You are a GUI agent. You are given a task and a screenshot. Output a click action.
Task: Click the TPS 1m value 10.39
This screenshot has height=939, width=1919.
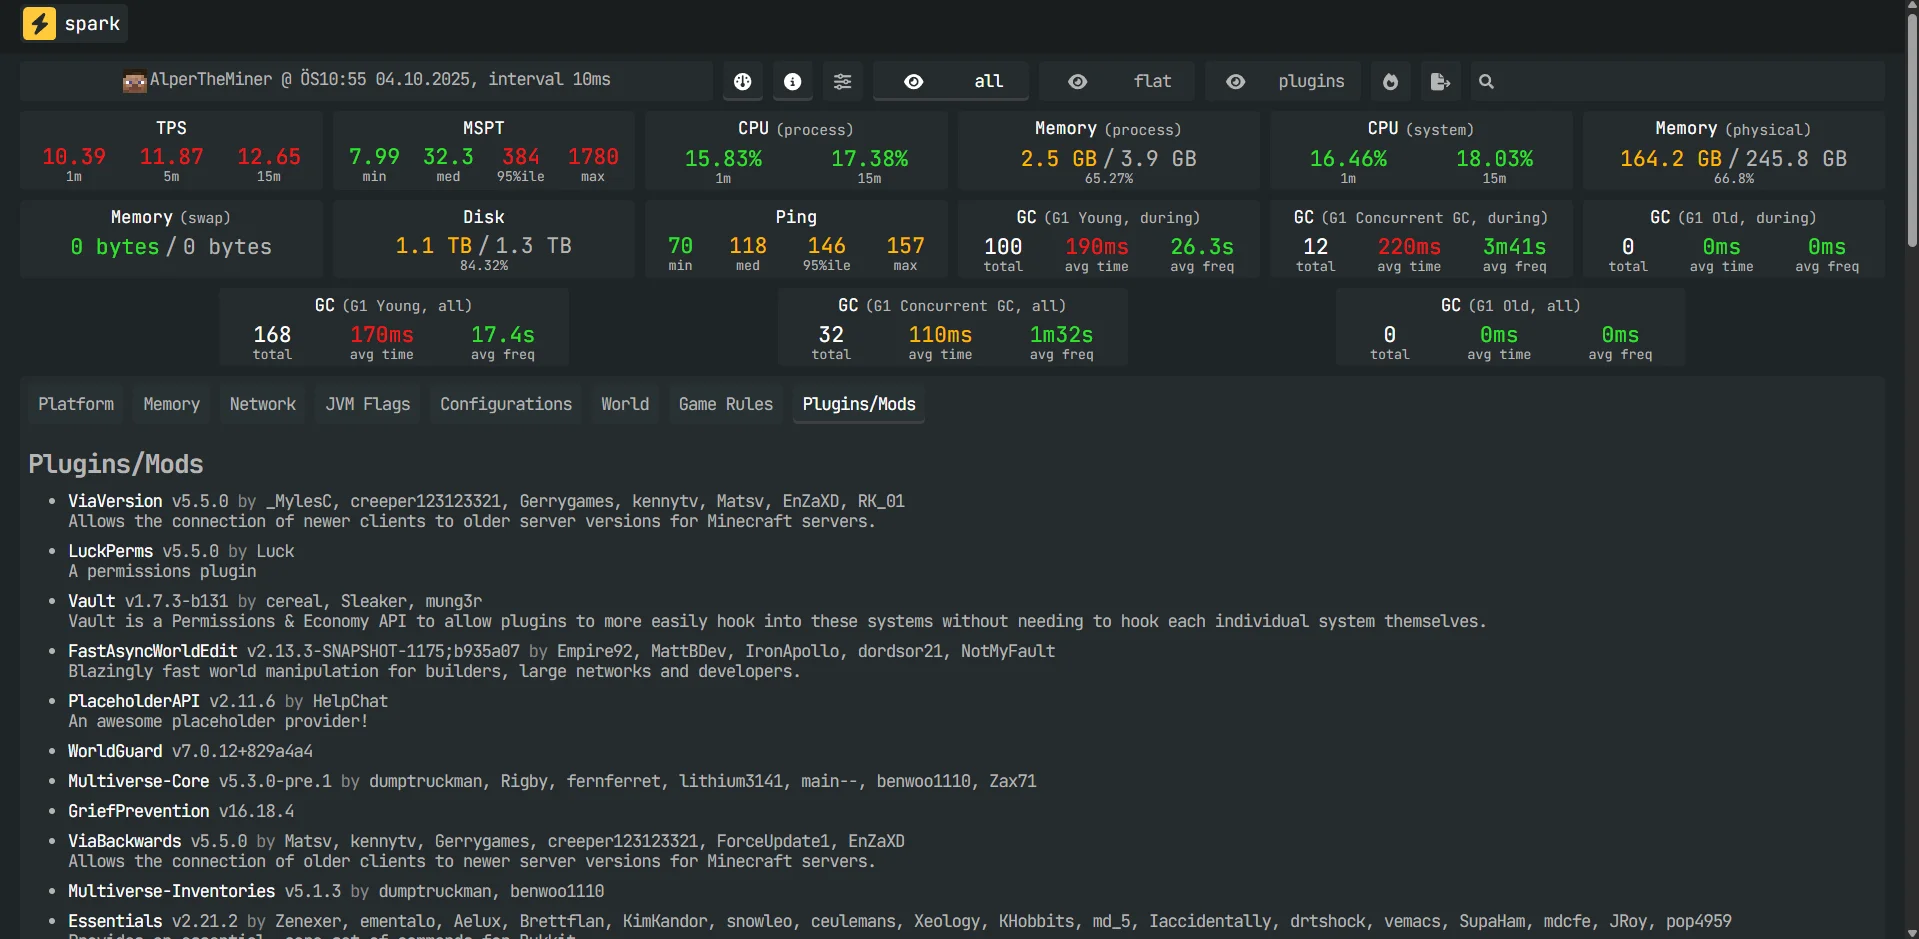74,157
